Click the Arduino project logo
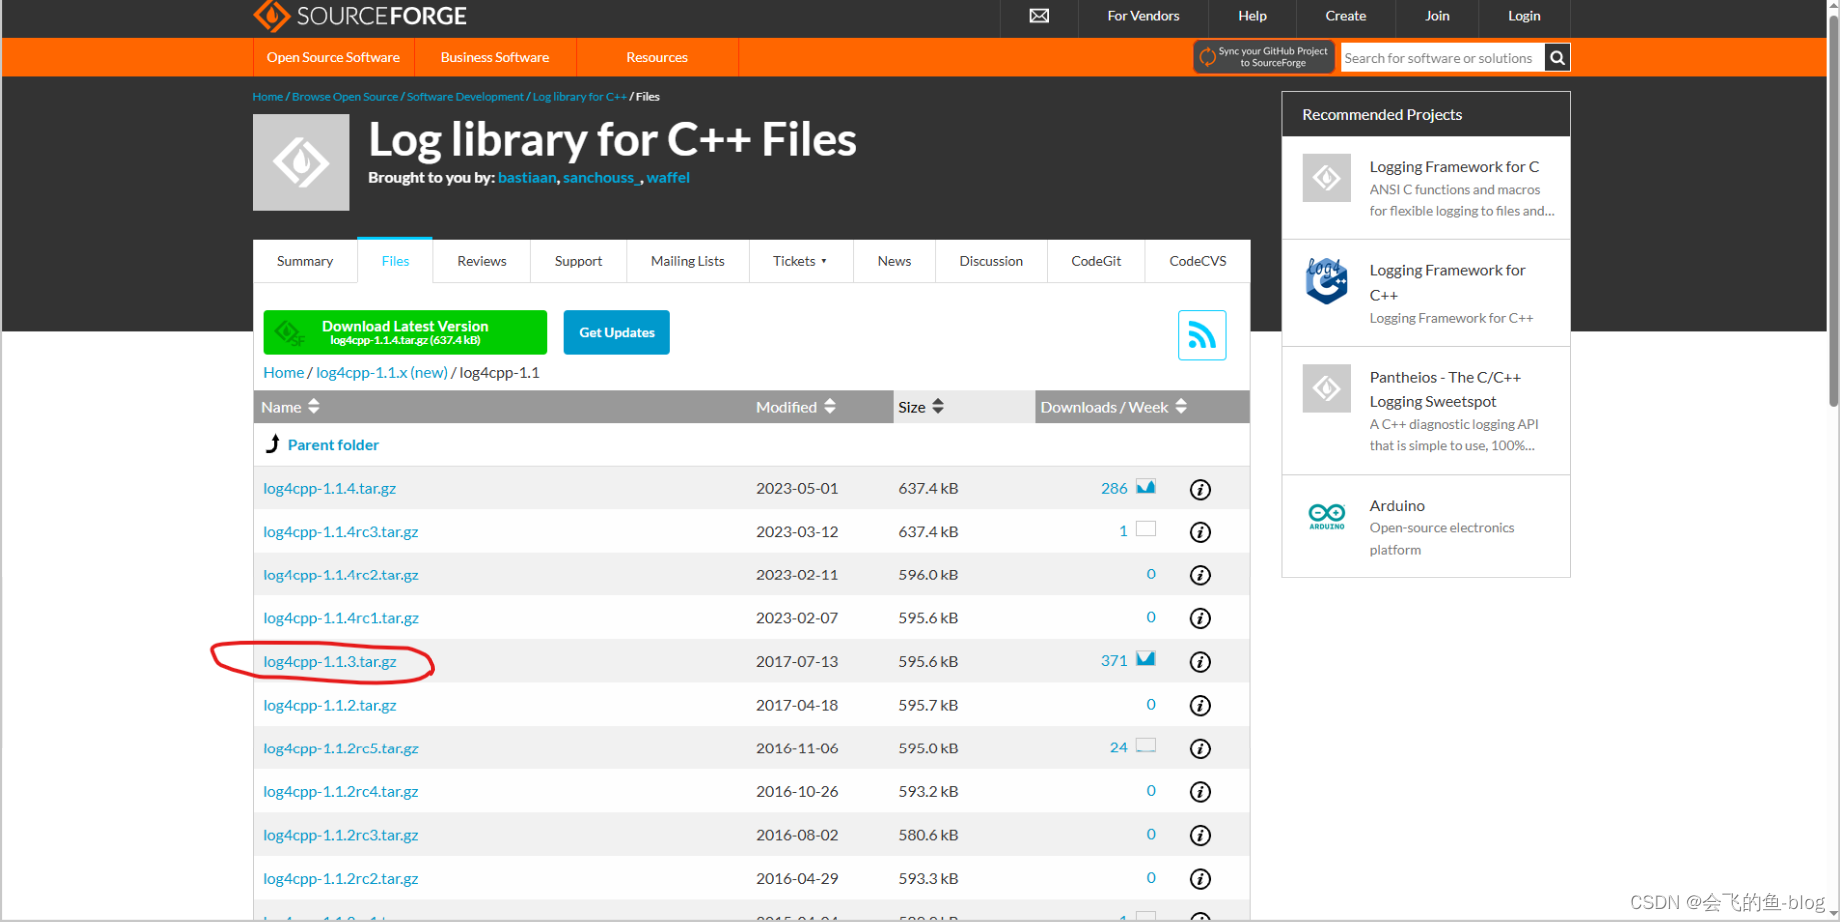The height and width of the screenshot is (922, 1840). pyautogui.click(x=1327, y=516)
